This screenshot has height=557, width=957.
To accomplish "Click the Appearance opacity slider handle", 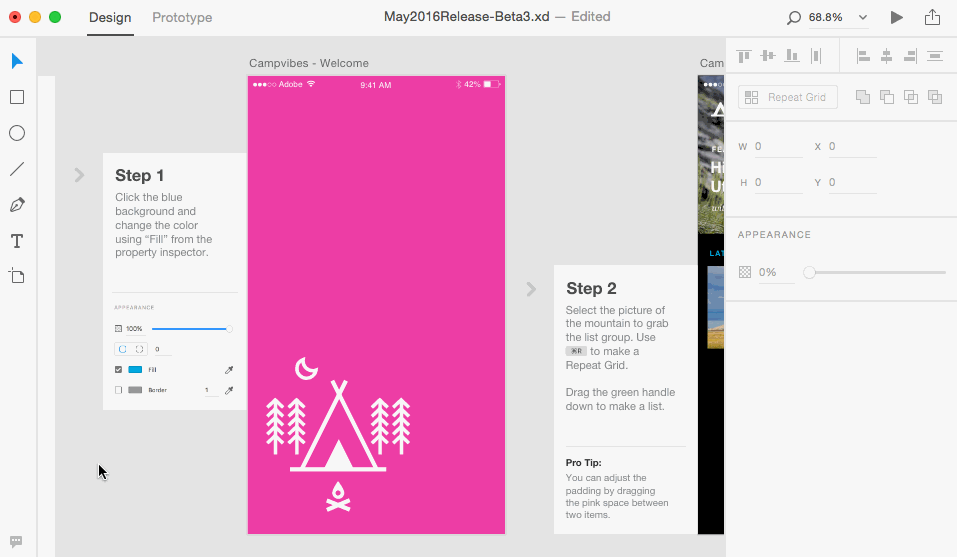I will tap(809, 272).
